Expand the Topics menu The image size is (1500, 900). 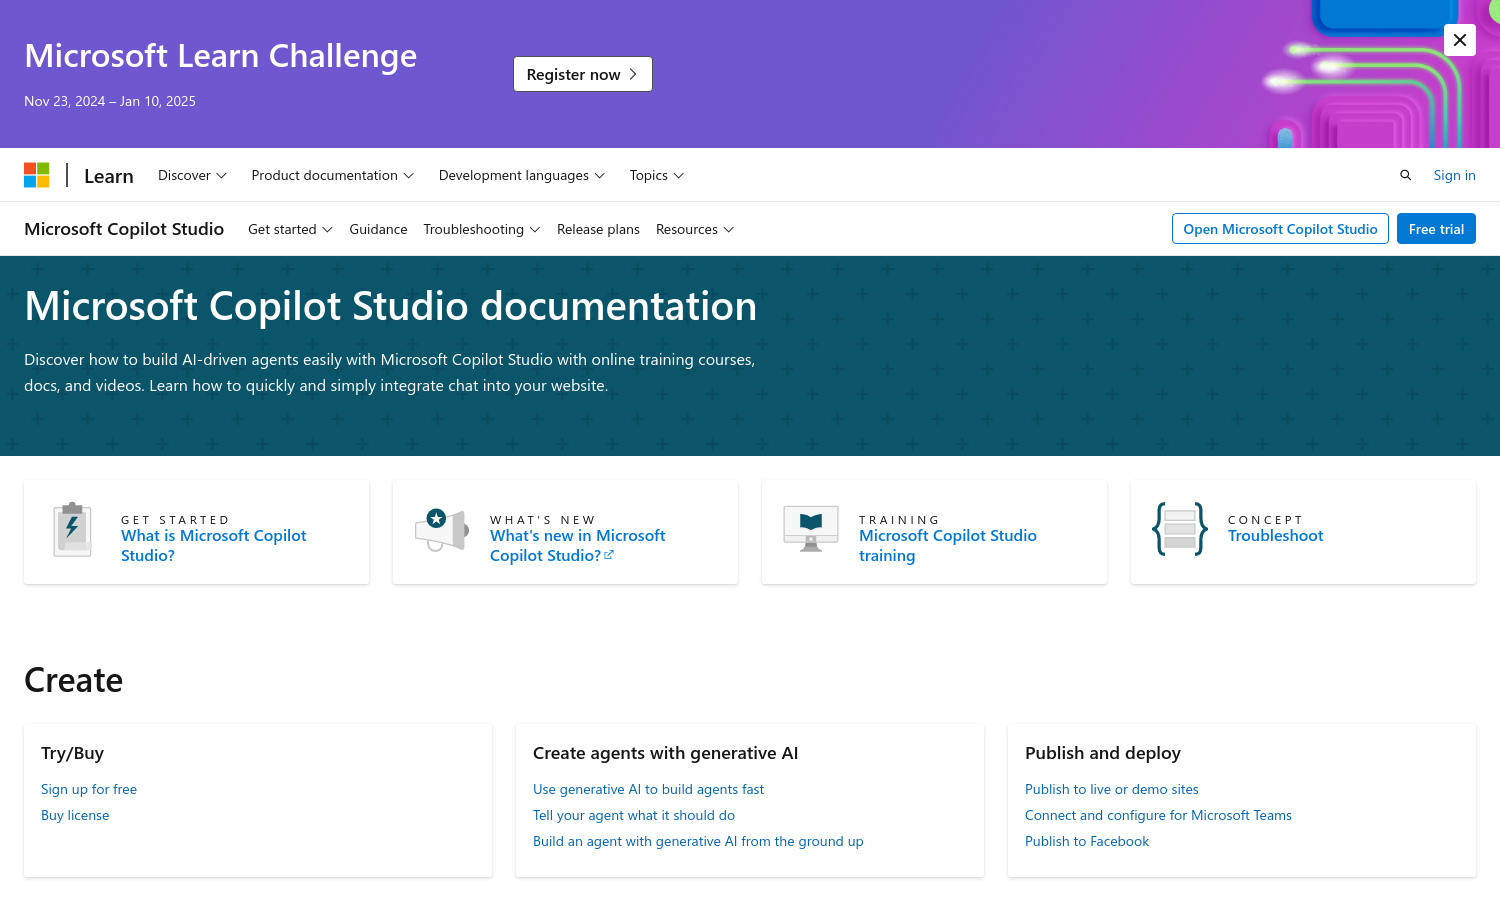point(656,175)
